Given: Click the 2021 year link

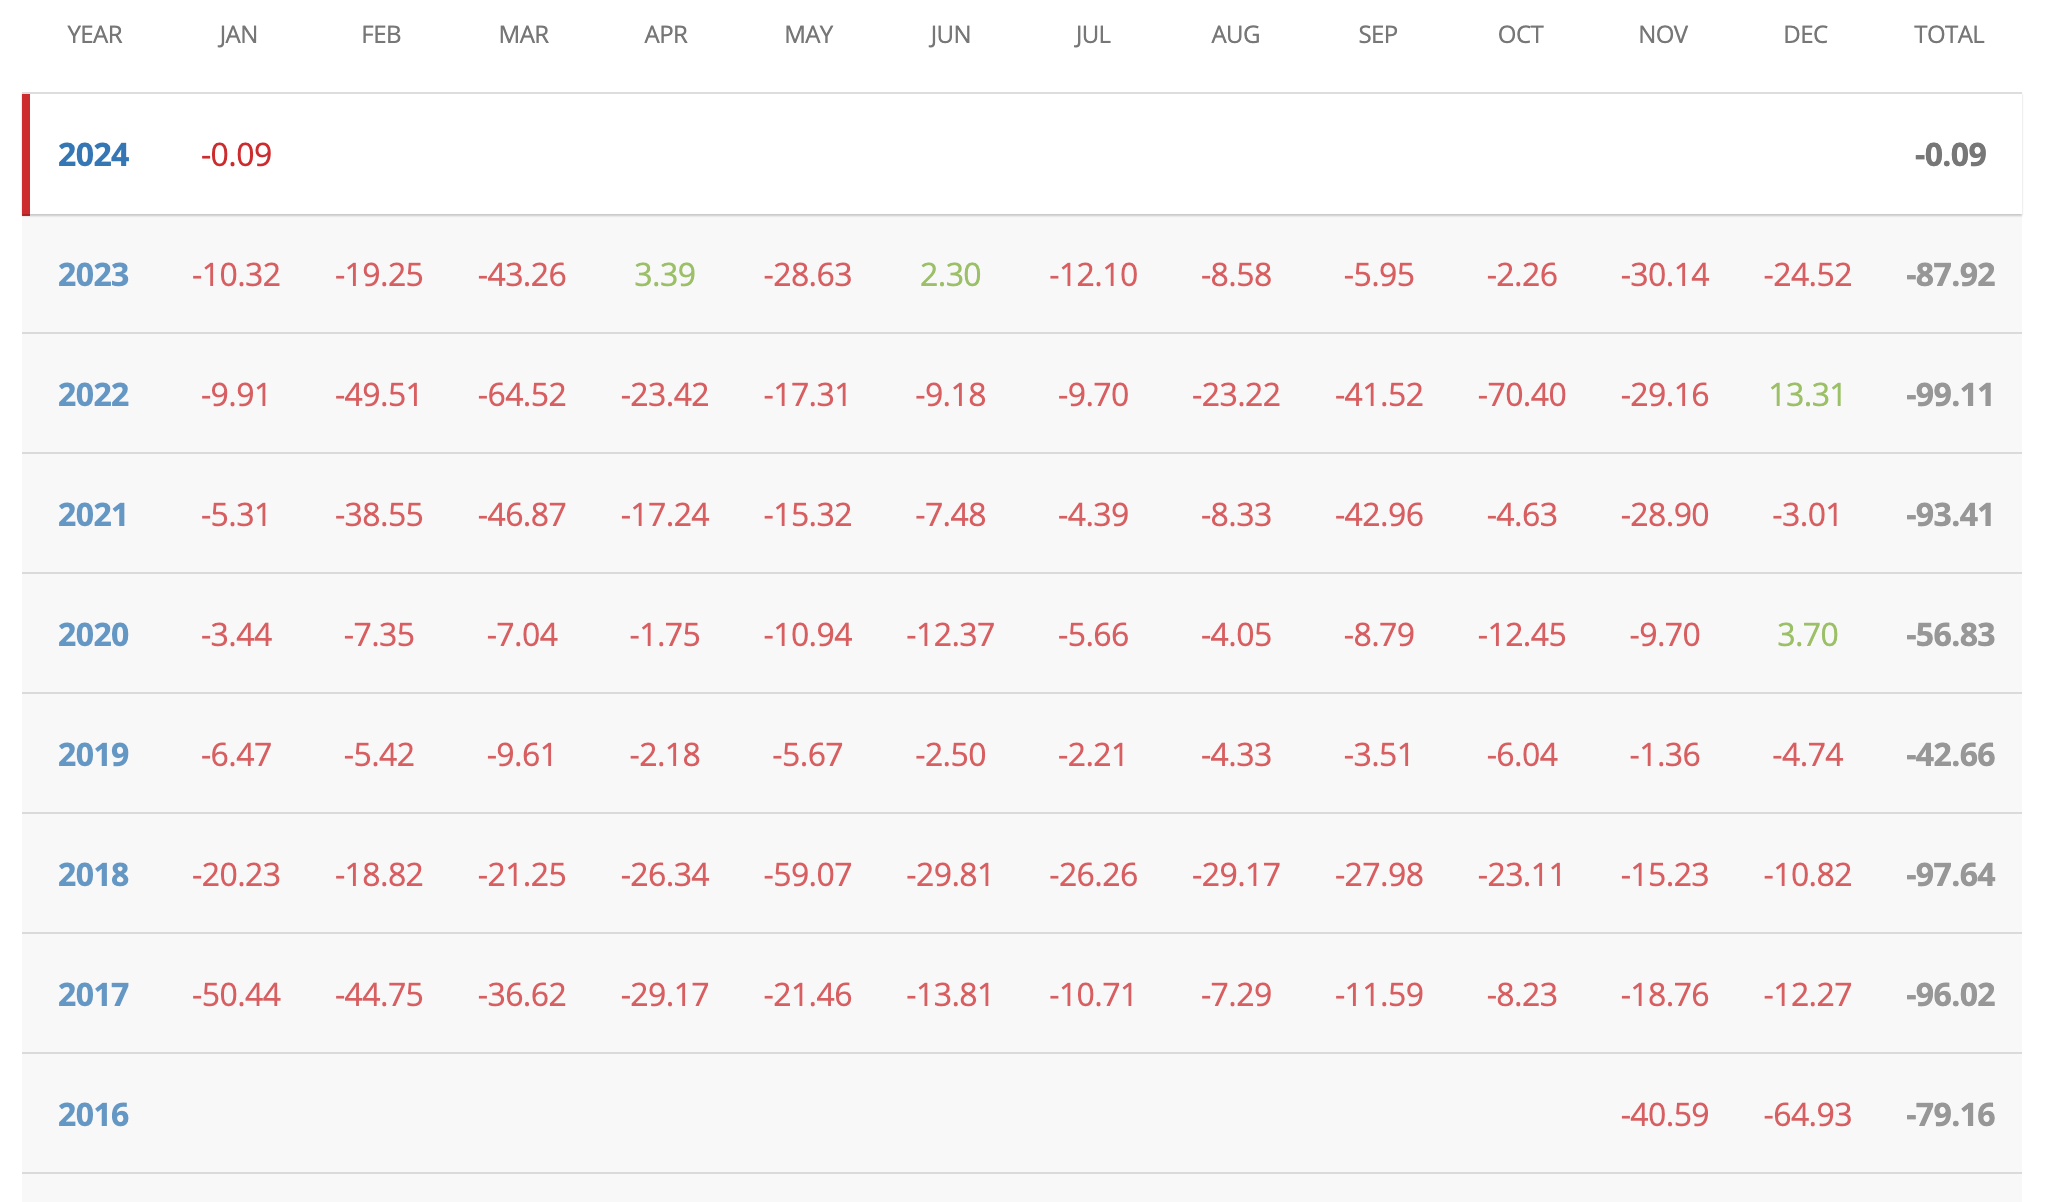Looking at the screenshot, I should (93, 515).
